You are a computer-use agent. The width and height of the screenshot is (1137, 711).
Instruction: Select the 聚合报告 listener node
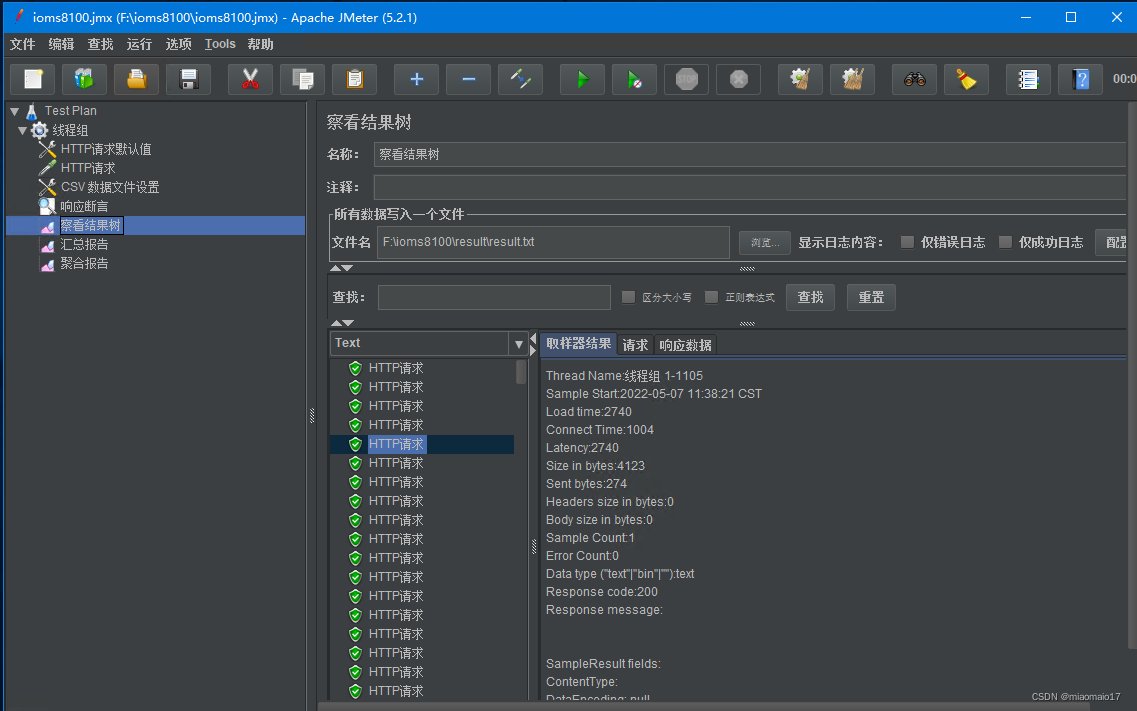click(84, 263)
